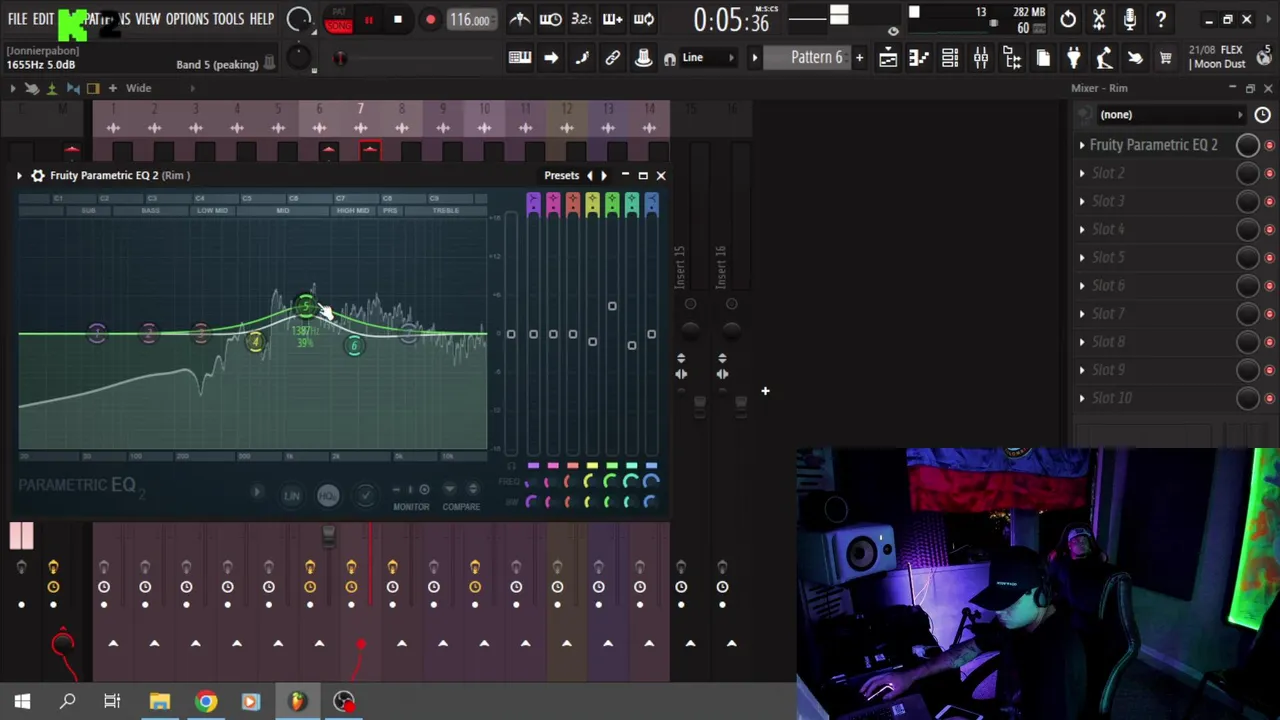Open Fruity Parametric EQ 2 gear settings

pyautogui.click(x=37, y=175)
